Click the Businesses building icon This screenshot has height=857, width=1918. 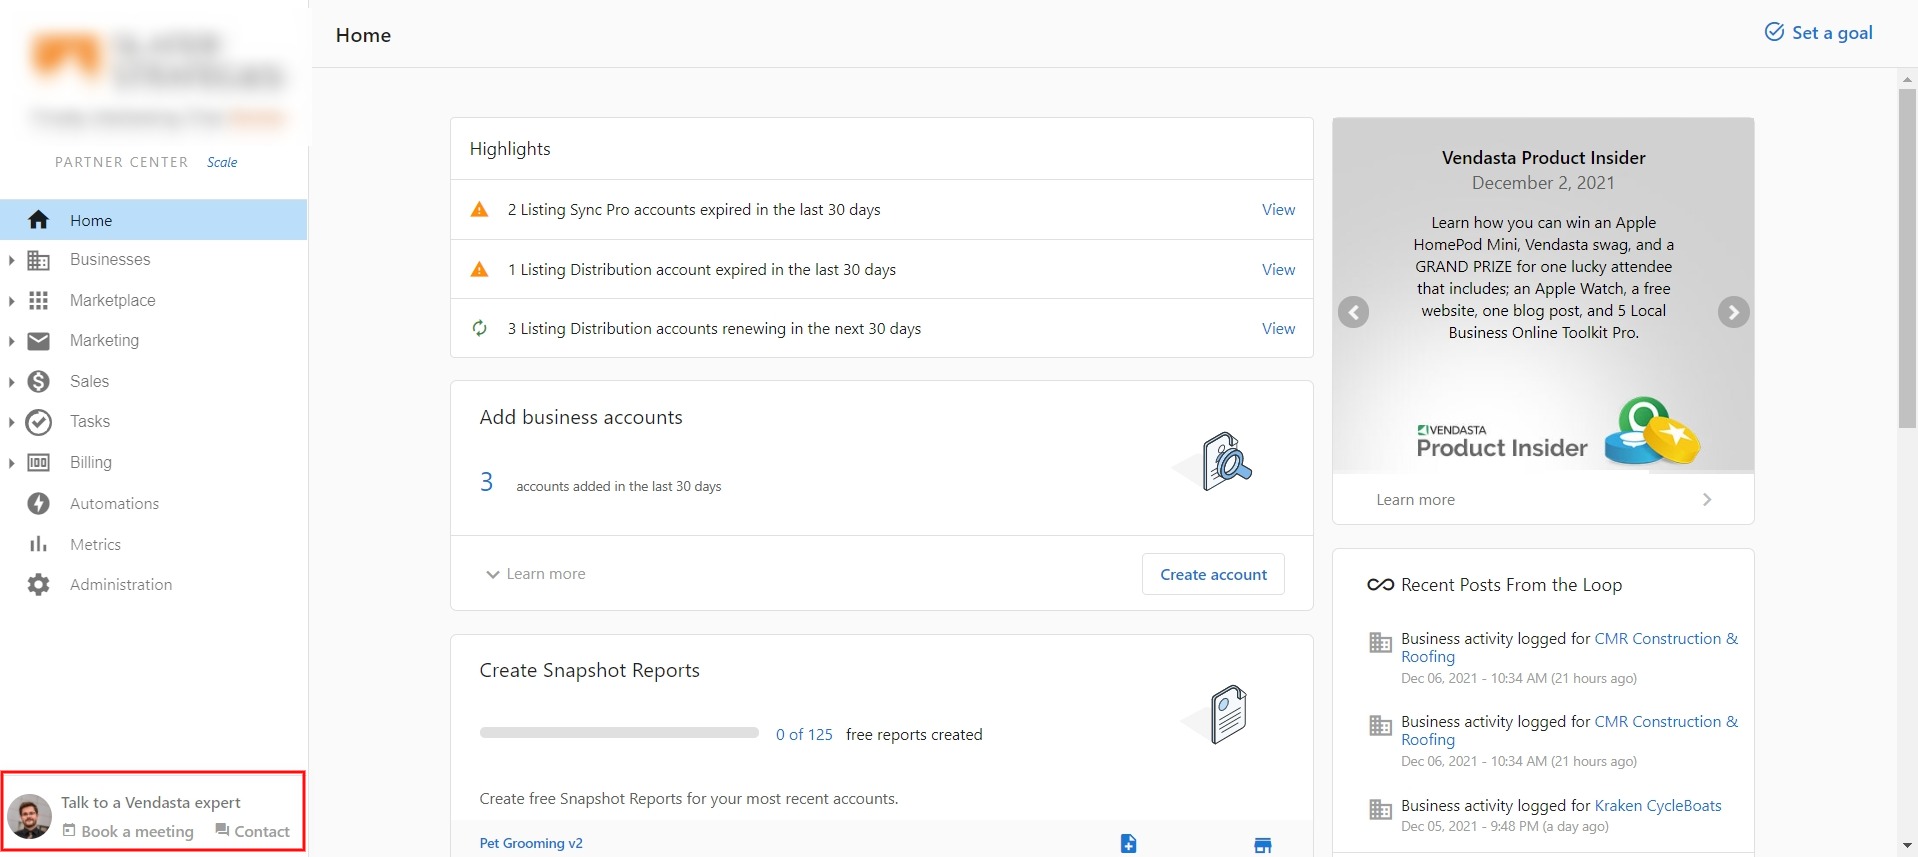point(38,260)
